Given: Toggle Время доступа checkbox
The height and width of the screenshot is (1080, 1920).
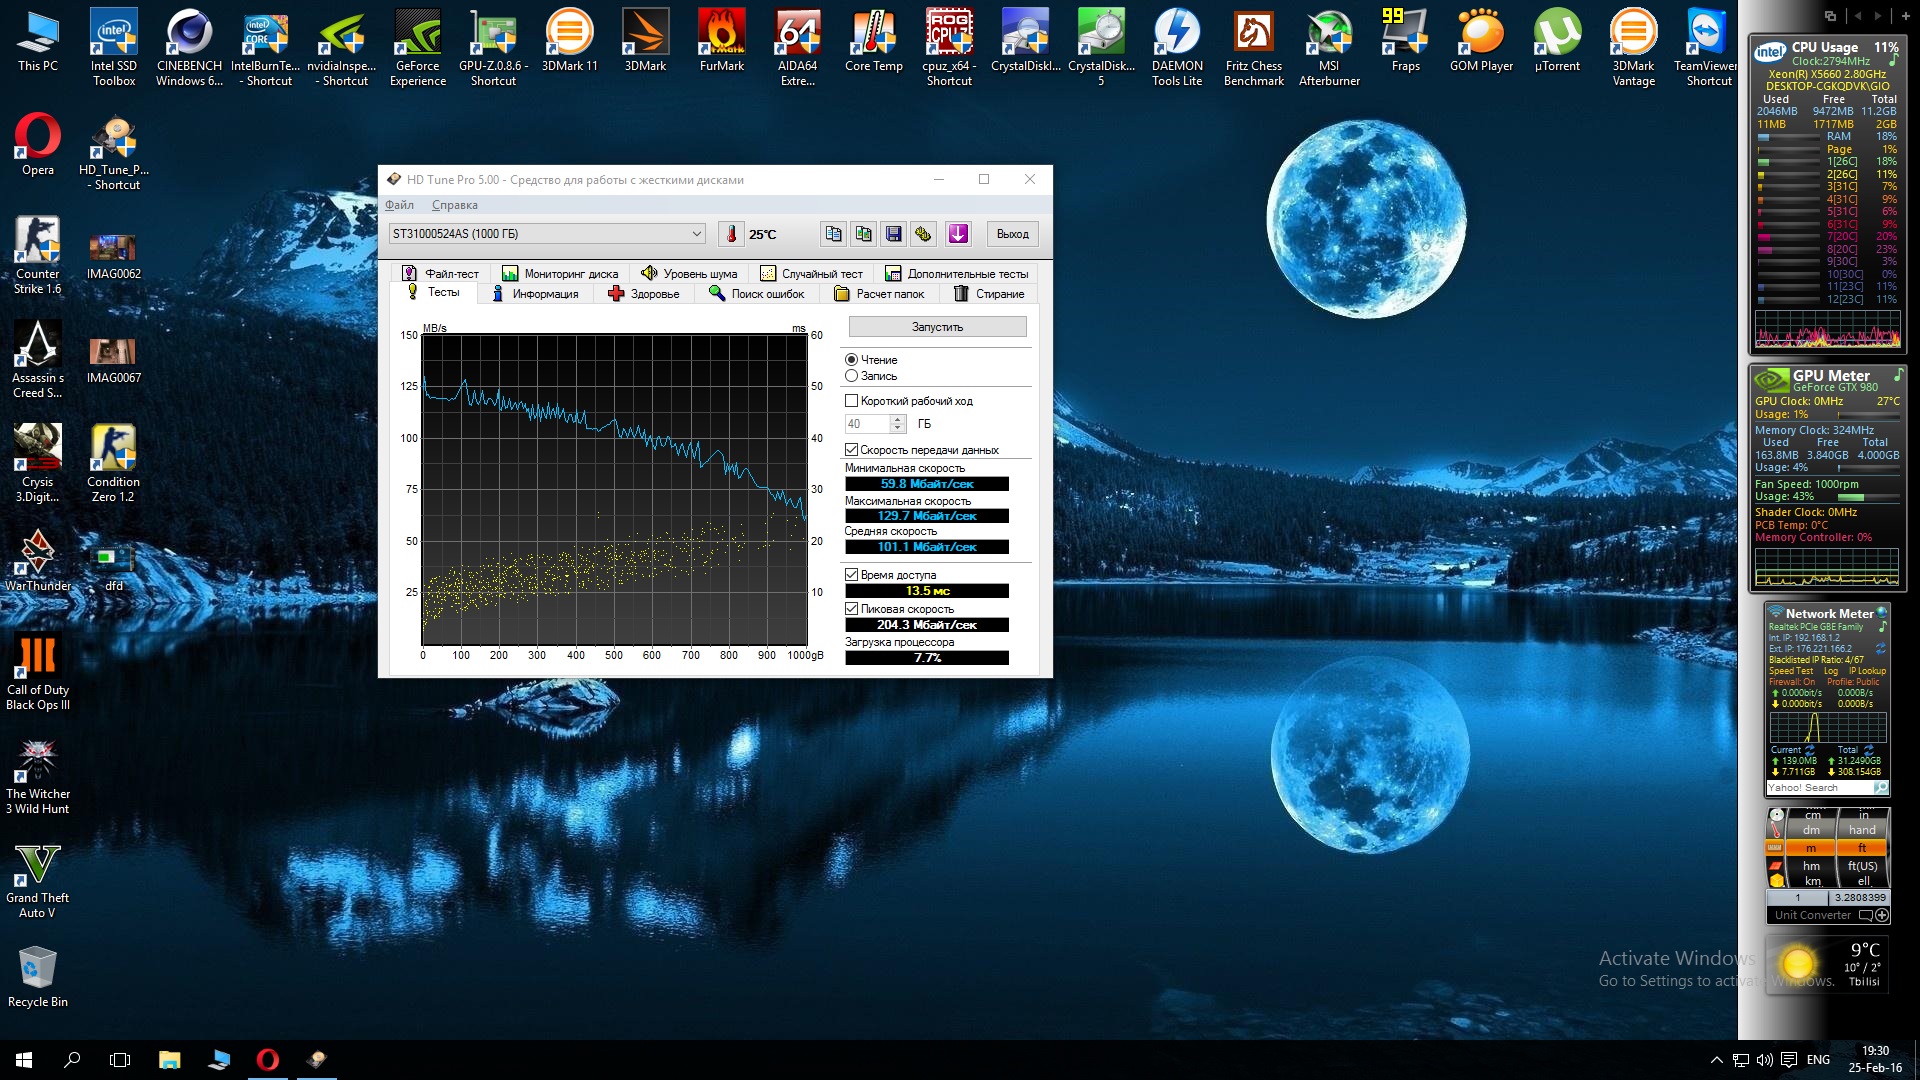Looking at the screenshot, I should point(852,575).
